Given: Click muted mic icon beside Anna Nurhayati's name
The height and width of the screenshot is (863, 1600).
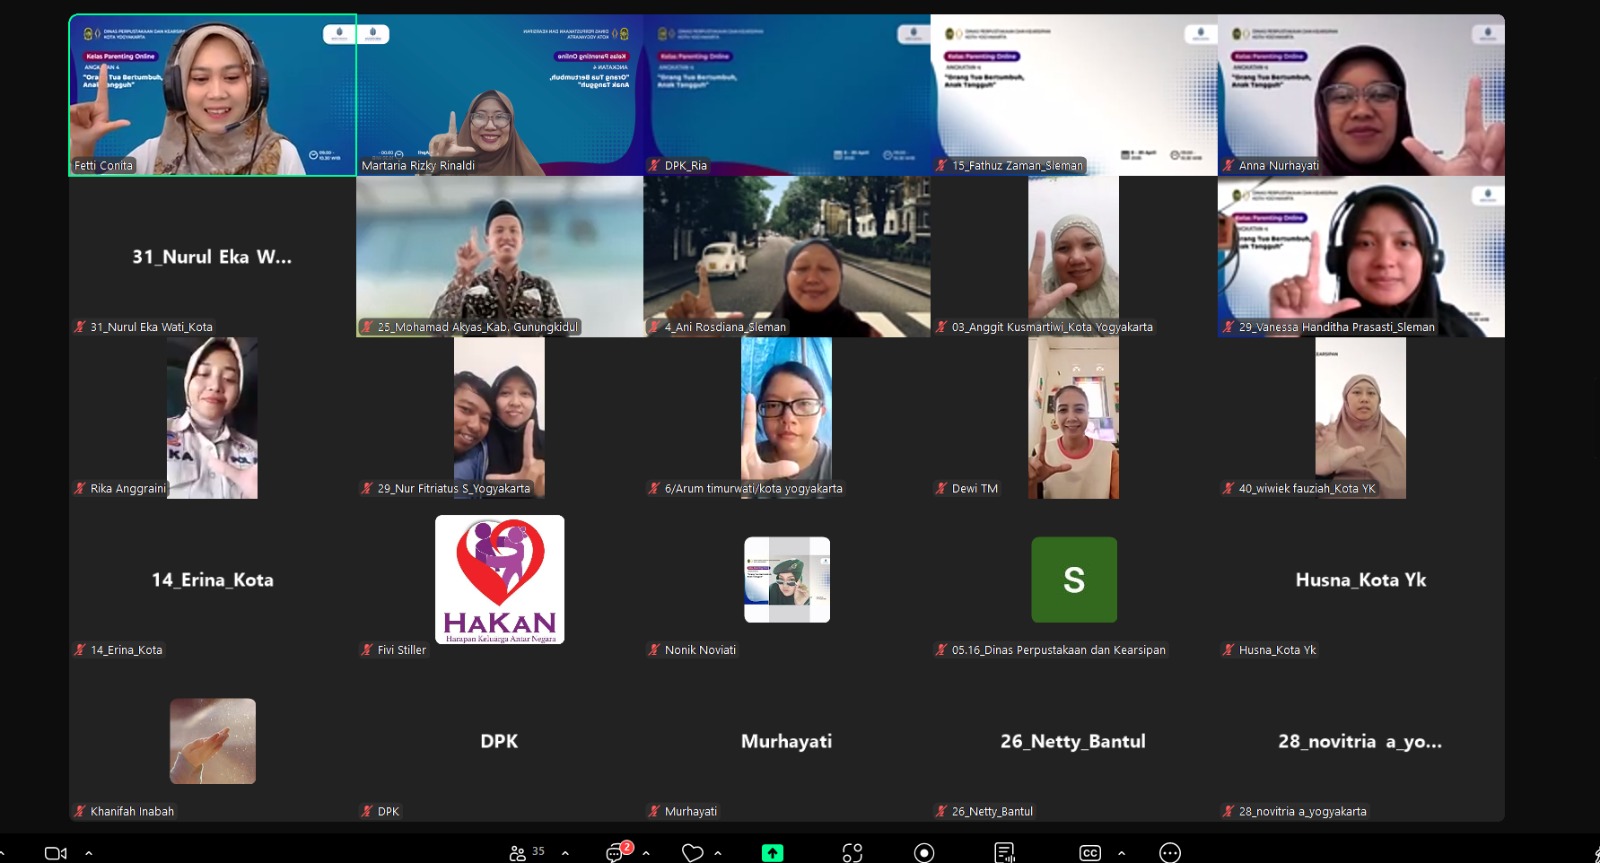Looking at the screenshot, I should coord(1228,166).
